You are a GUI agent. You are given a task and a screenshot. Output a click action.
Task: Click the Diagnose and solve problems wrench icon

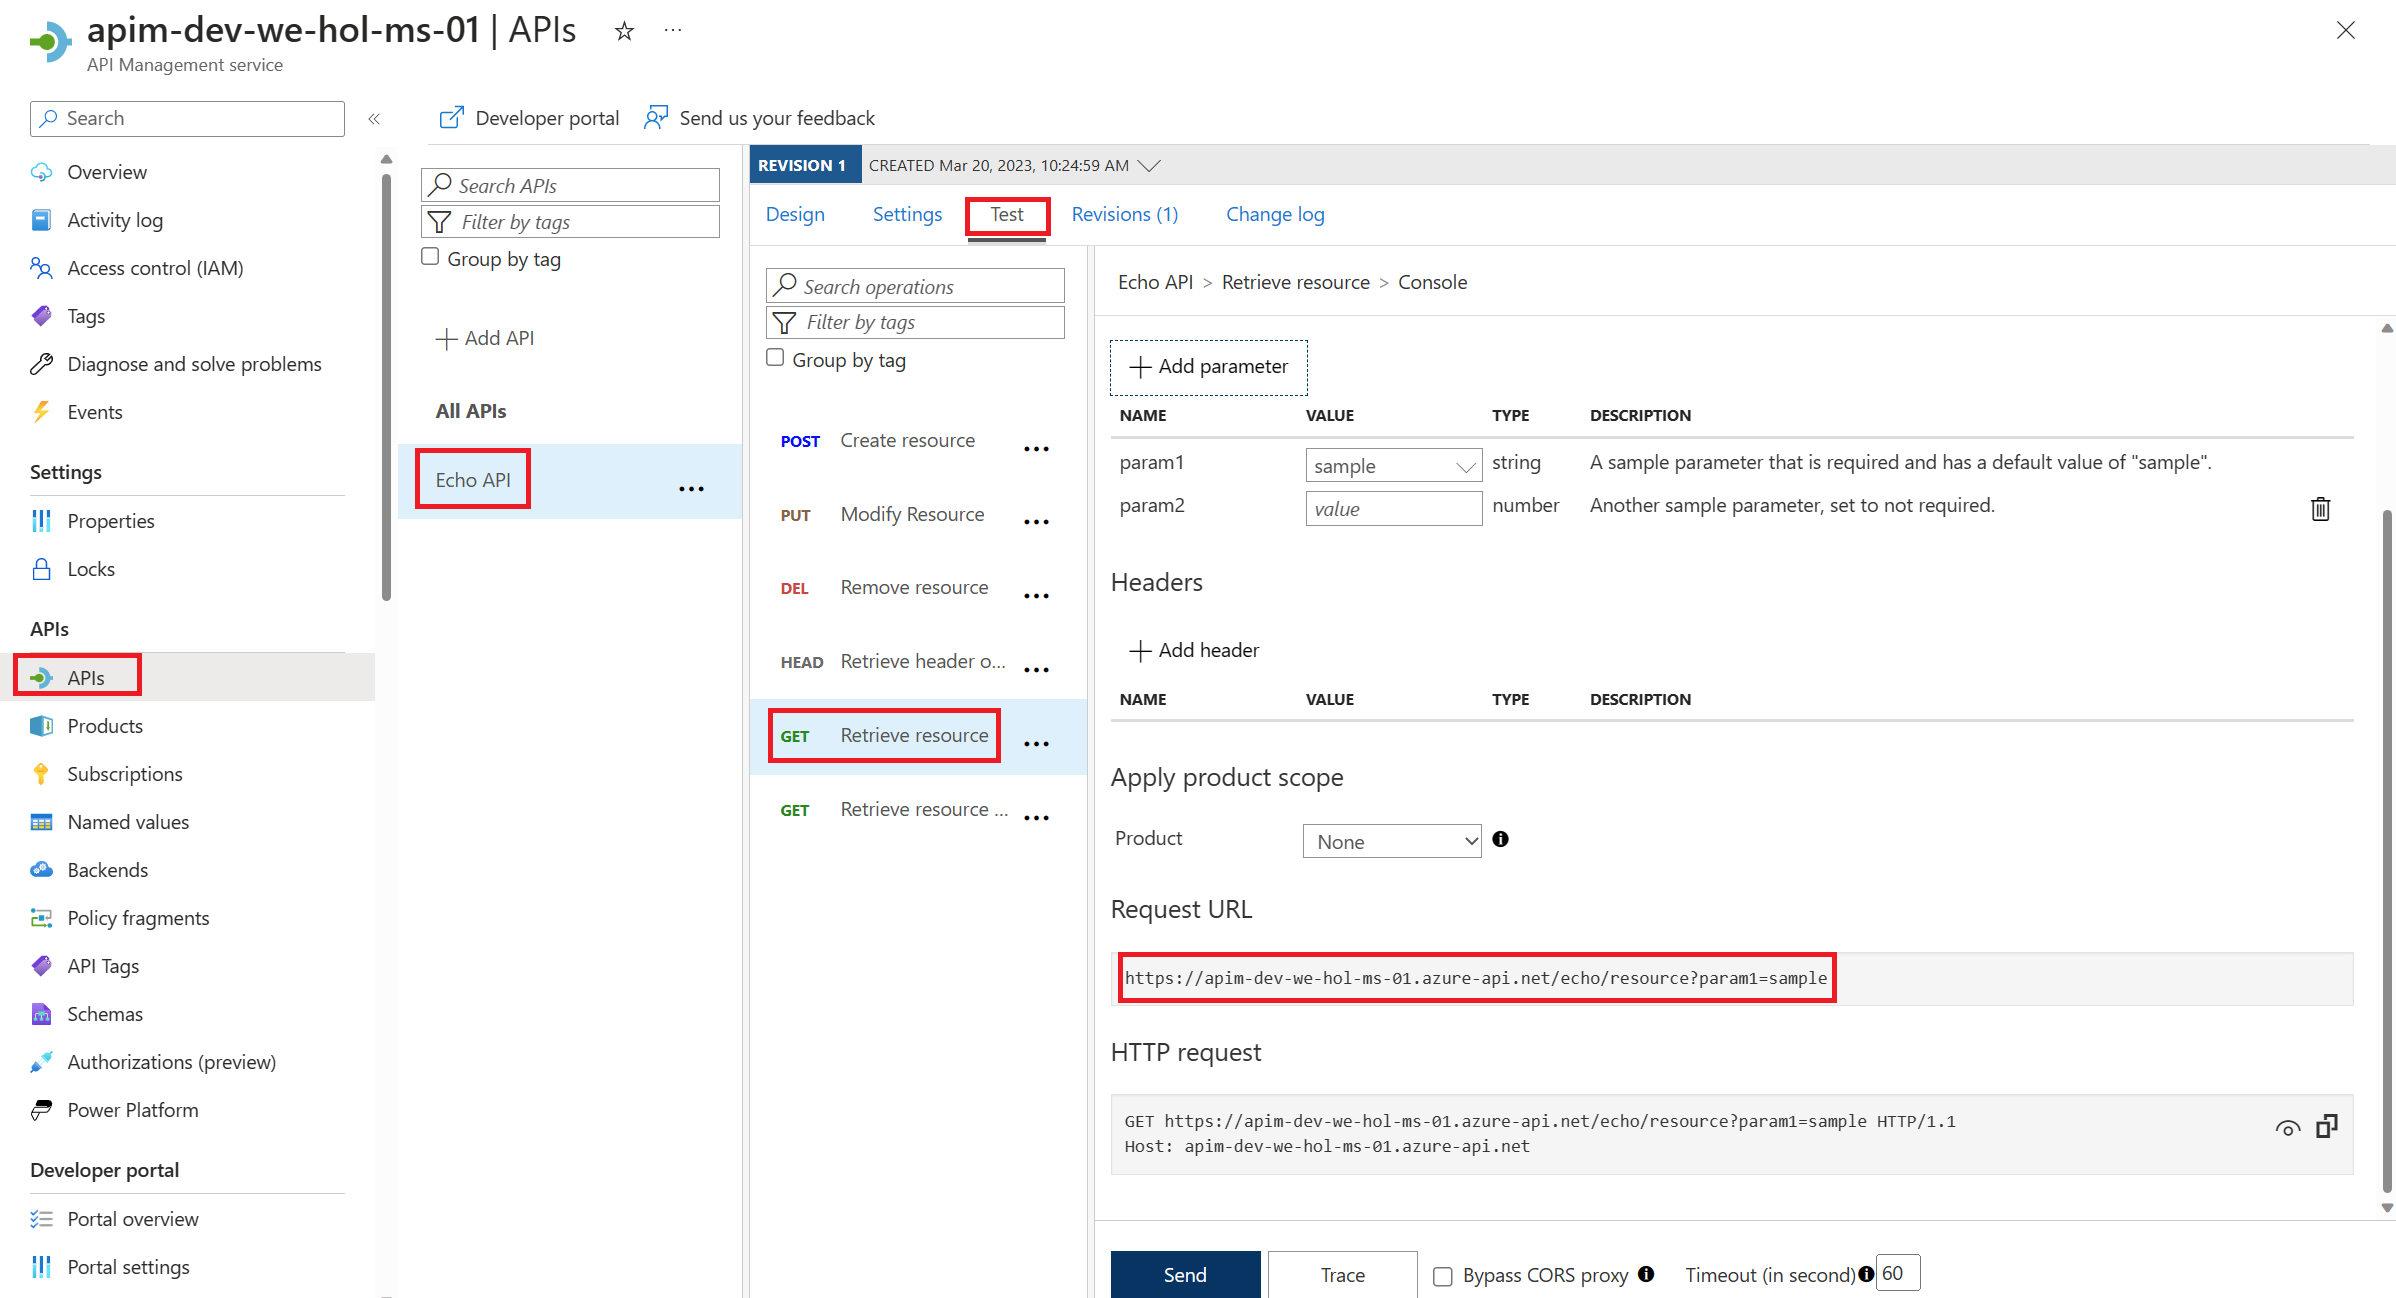[41, 364]
